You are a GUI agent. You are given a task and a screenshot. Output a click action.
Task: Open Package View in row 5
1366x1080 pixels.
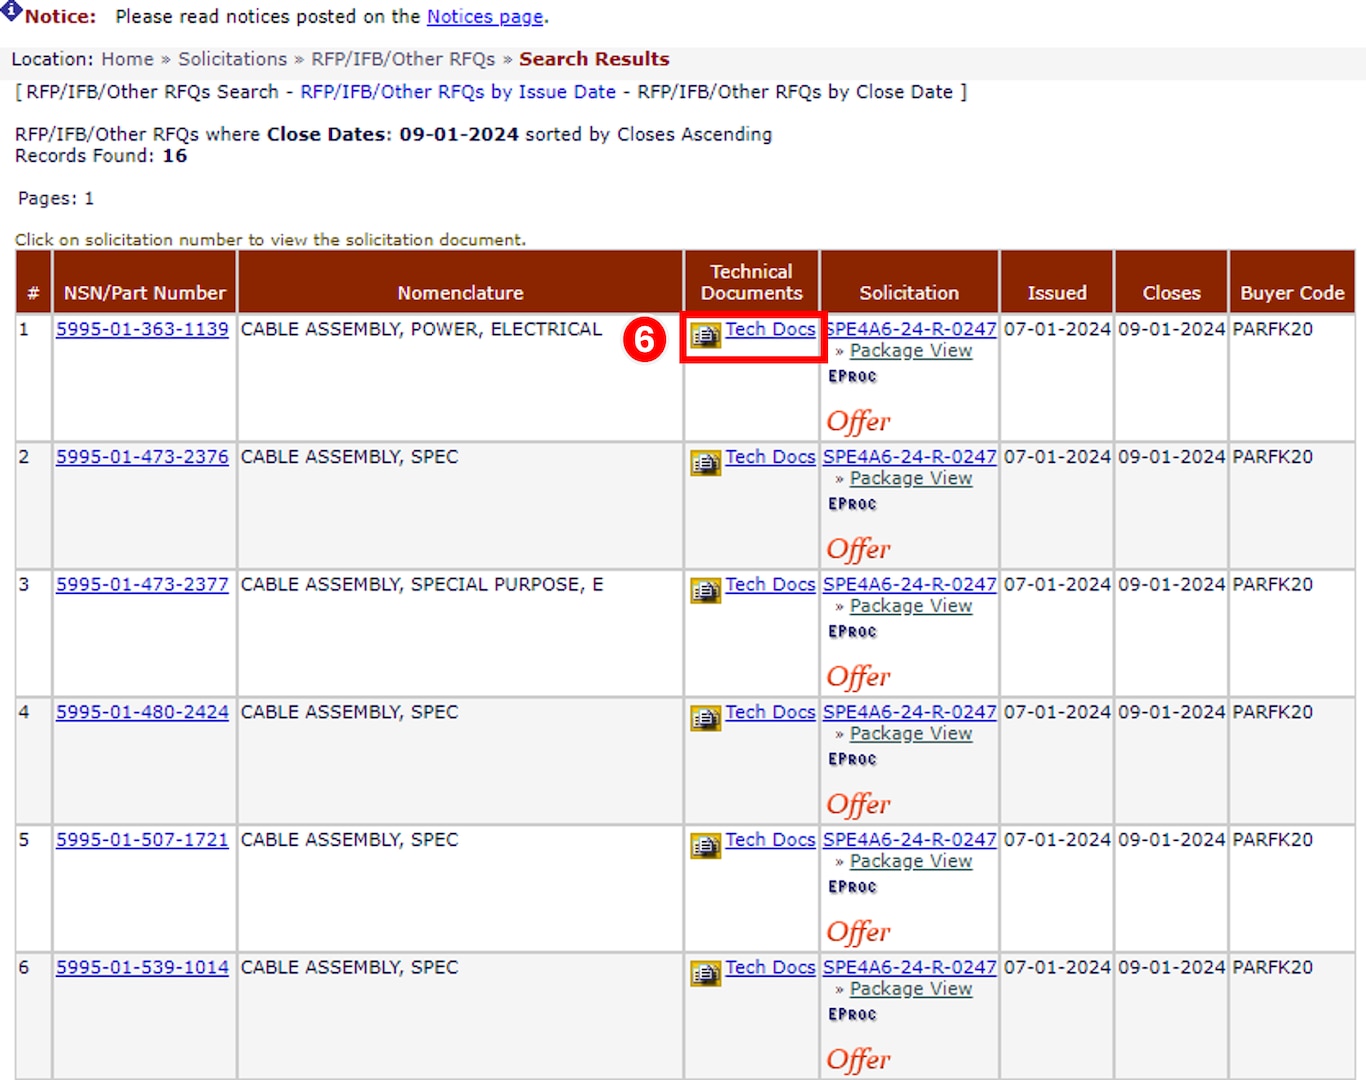point(911,862)
